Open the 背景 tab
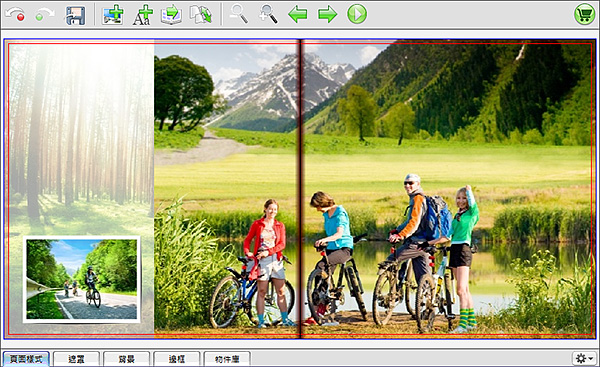600x367 pixels. (127, 359)
